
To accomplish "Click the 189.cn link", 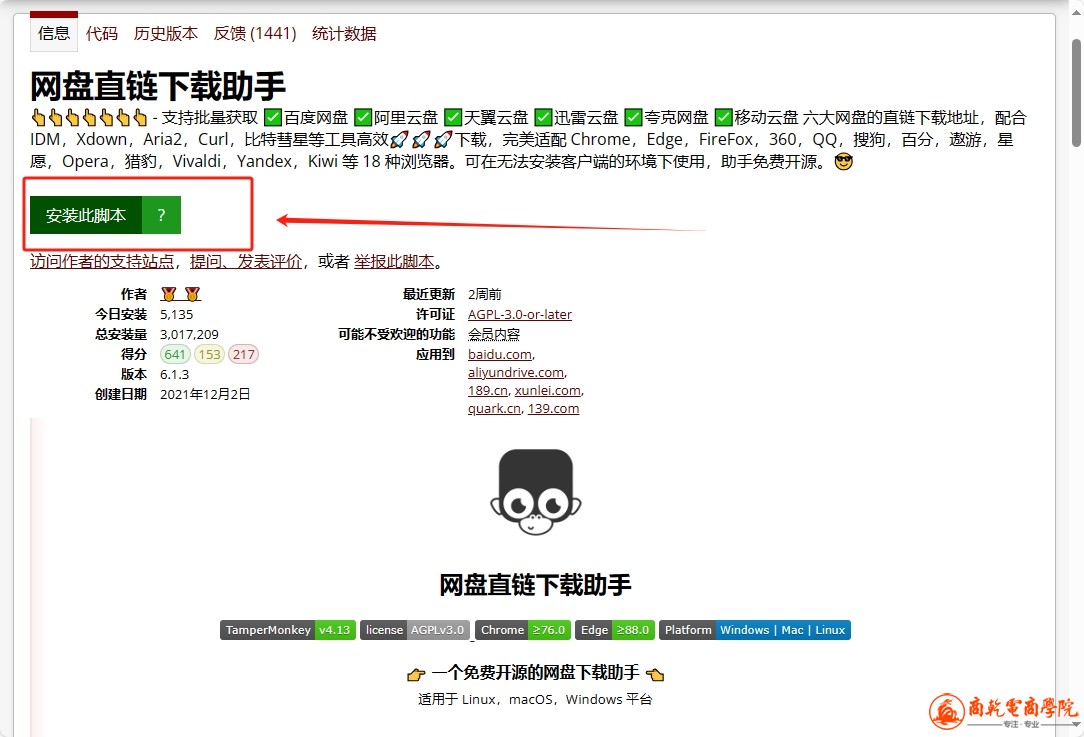I will tap(488, 391).
